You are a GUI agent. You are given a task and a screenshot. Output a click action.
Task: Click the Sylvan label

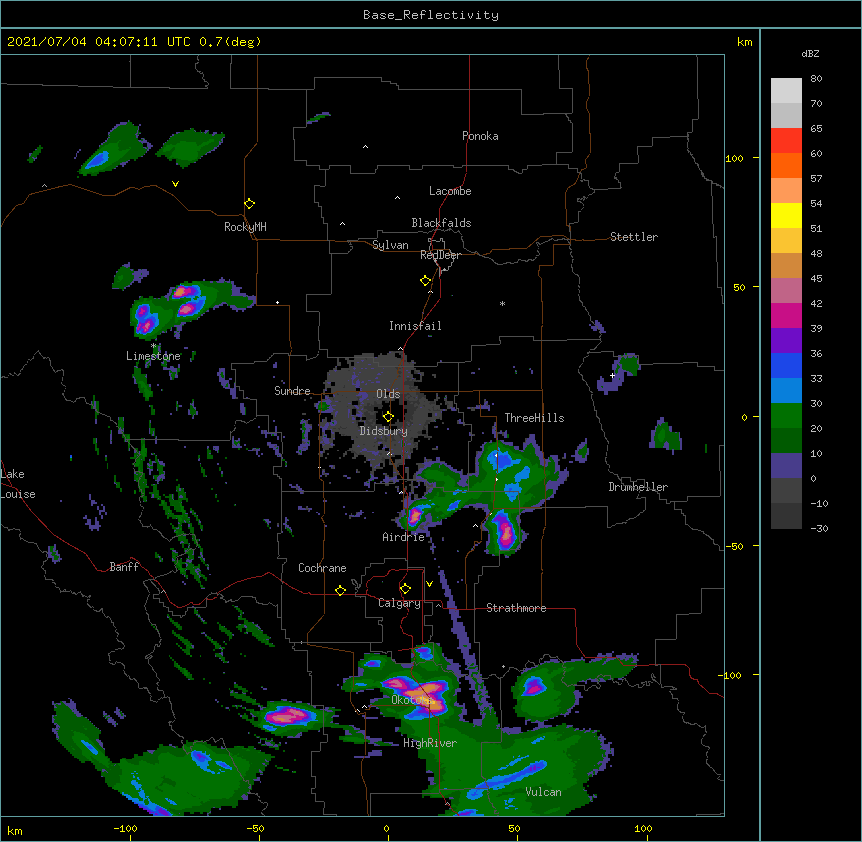point(390,245)
